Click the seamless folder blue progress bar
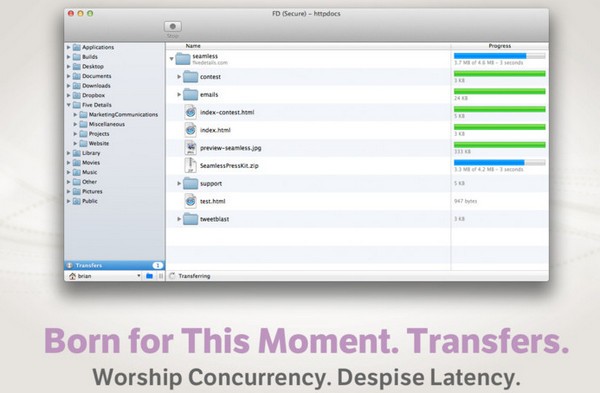The width and height of the screenshot is (600, 393). click(499, 56)
